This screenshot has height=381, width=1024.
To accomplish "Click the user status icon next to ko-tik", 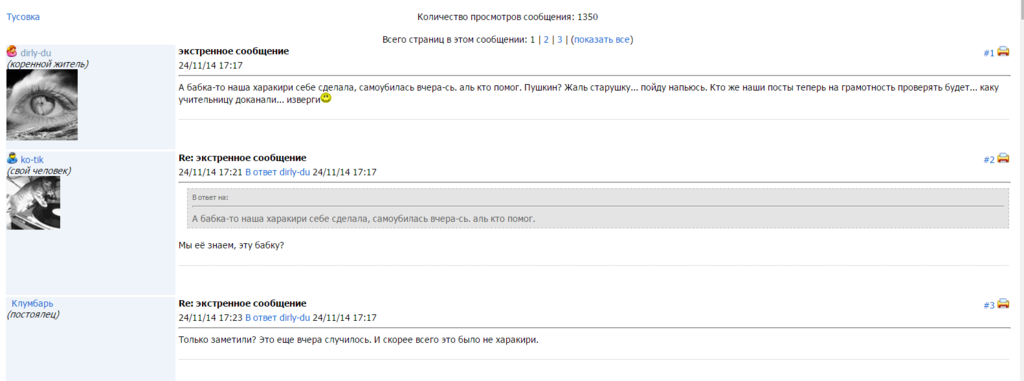I will pos(12,159).
